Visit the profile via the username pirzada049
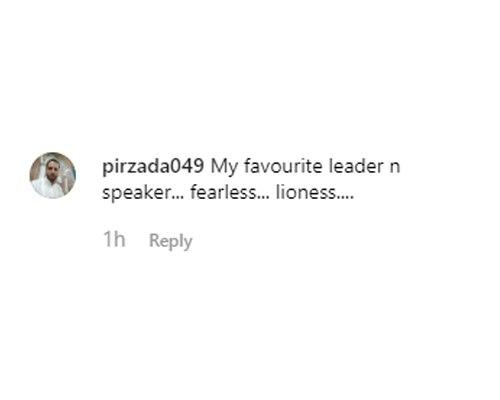Image resolution: width=500 pixels, height=400 pixels. click(x=153, y=166)
